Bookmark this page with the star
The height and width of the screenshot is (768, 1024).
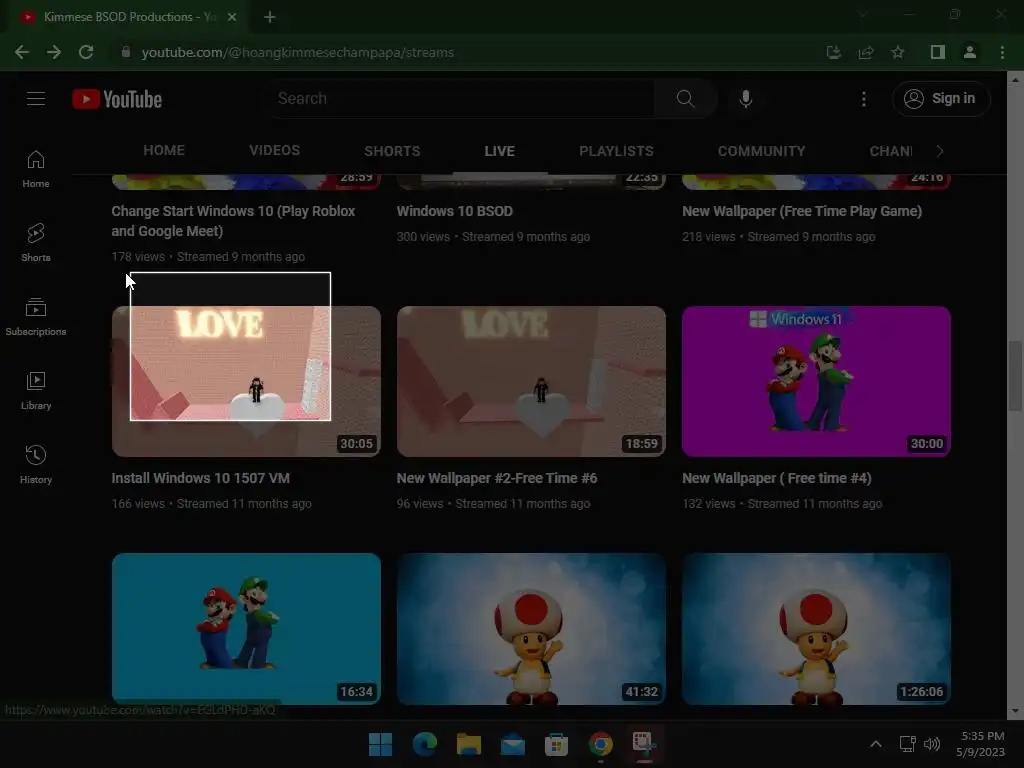click(897, 52)
